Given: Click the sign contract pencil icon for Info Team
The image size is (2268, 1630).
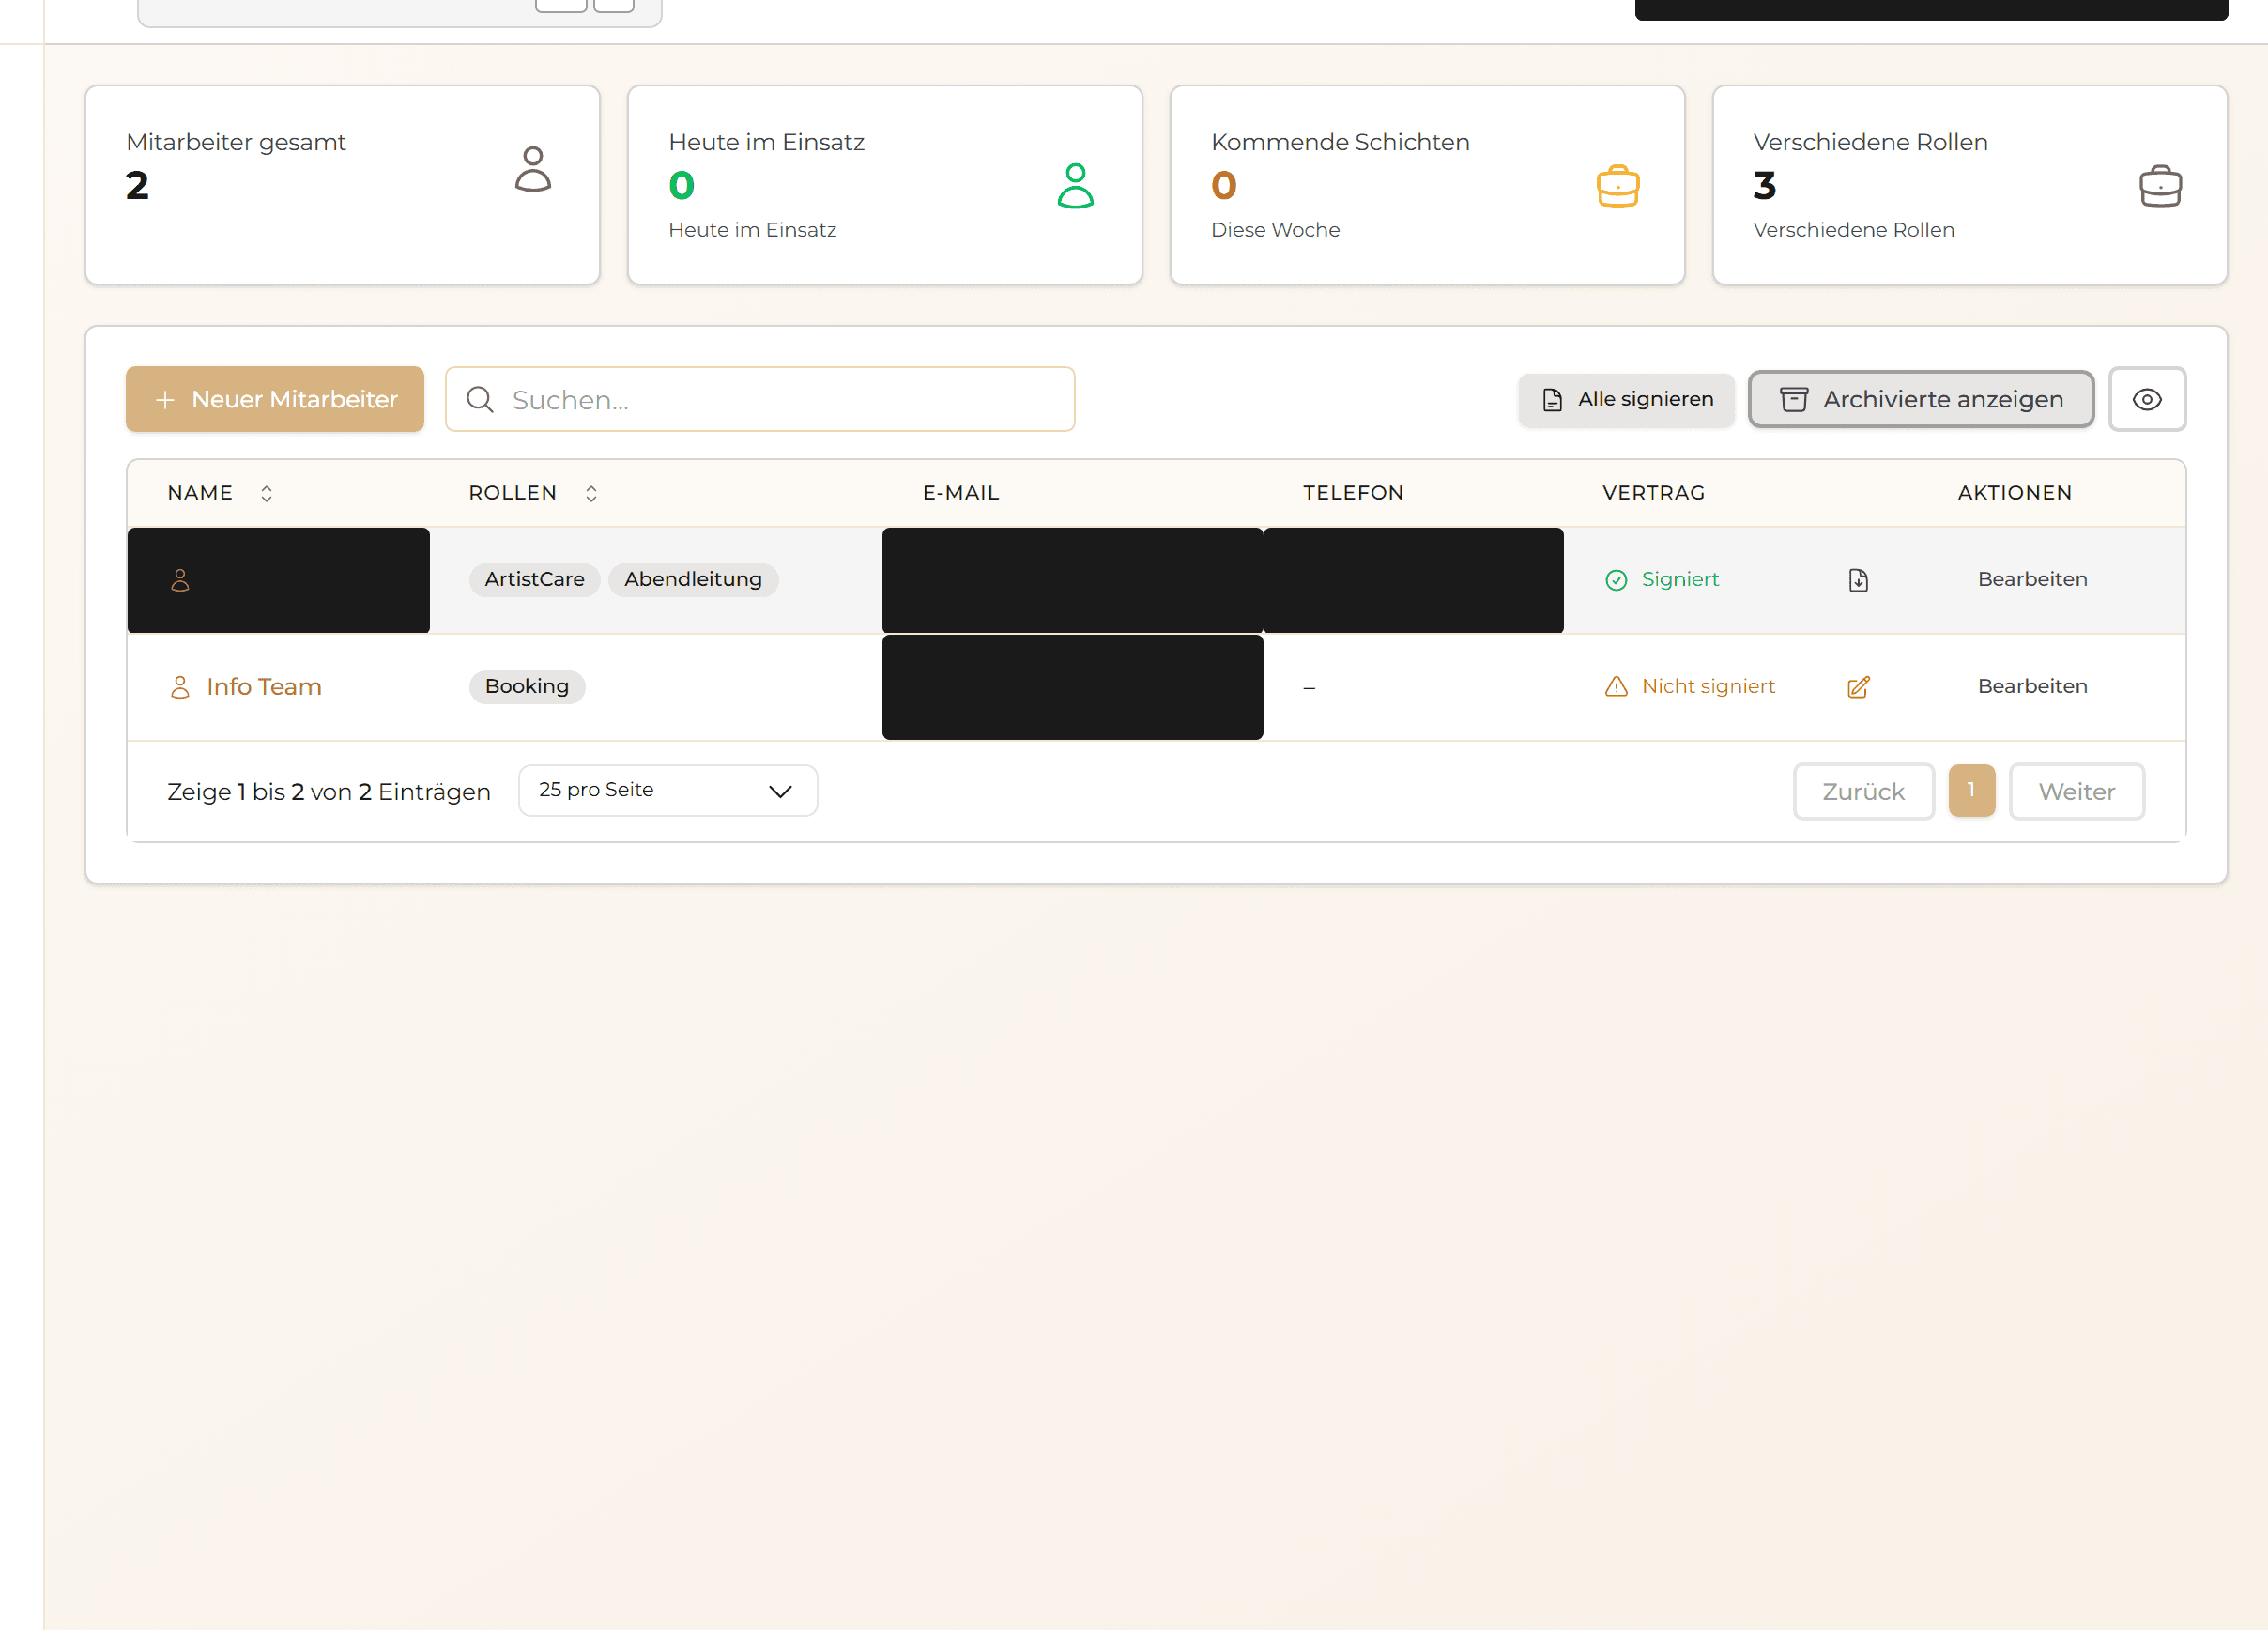Looking at the screenshot, I should 1858,687.
